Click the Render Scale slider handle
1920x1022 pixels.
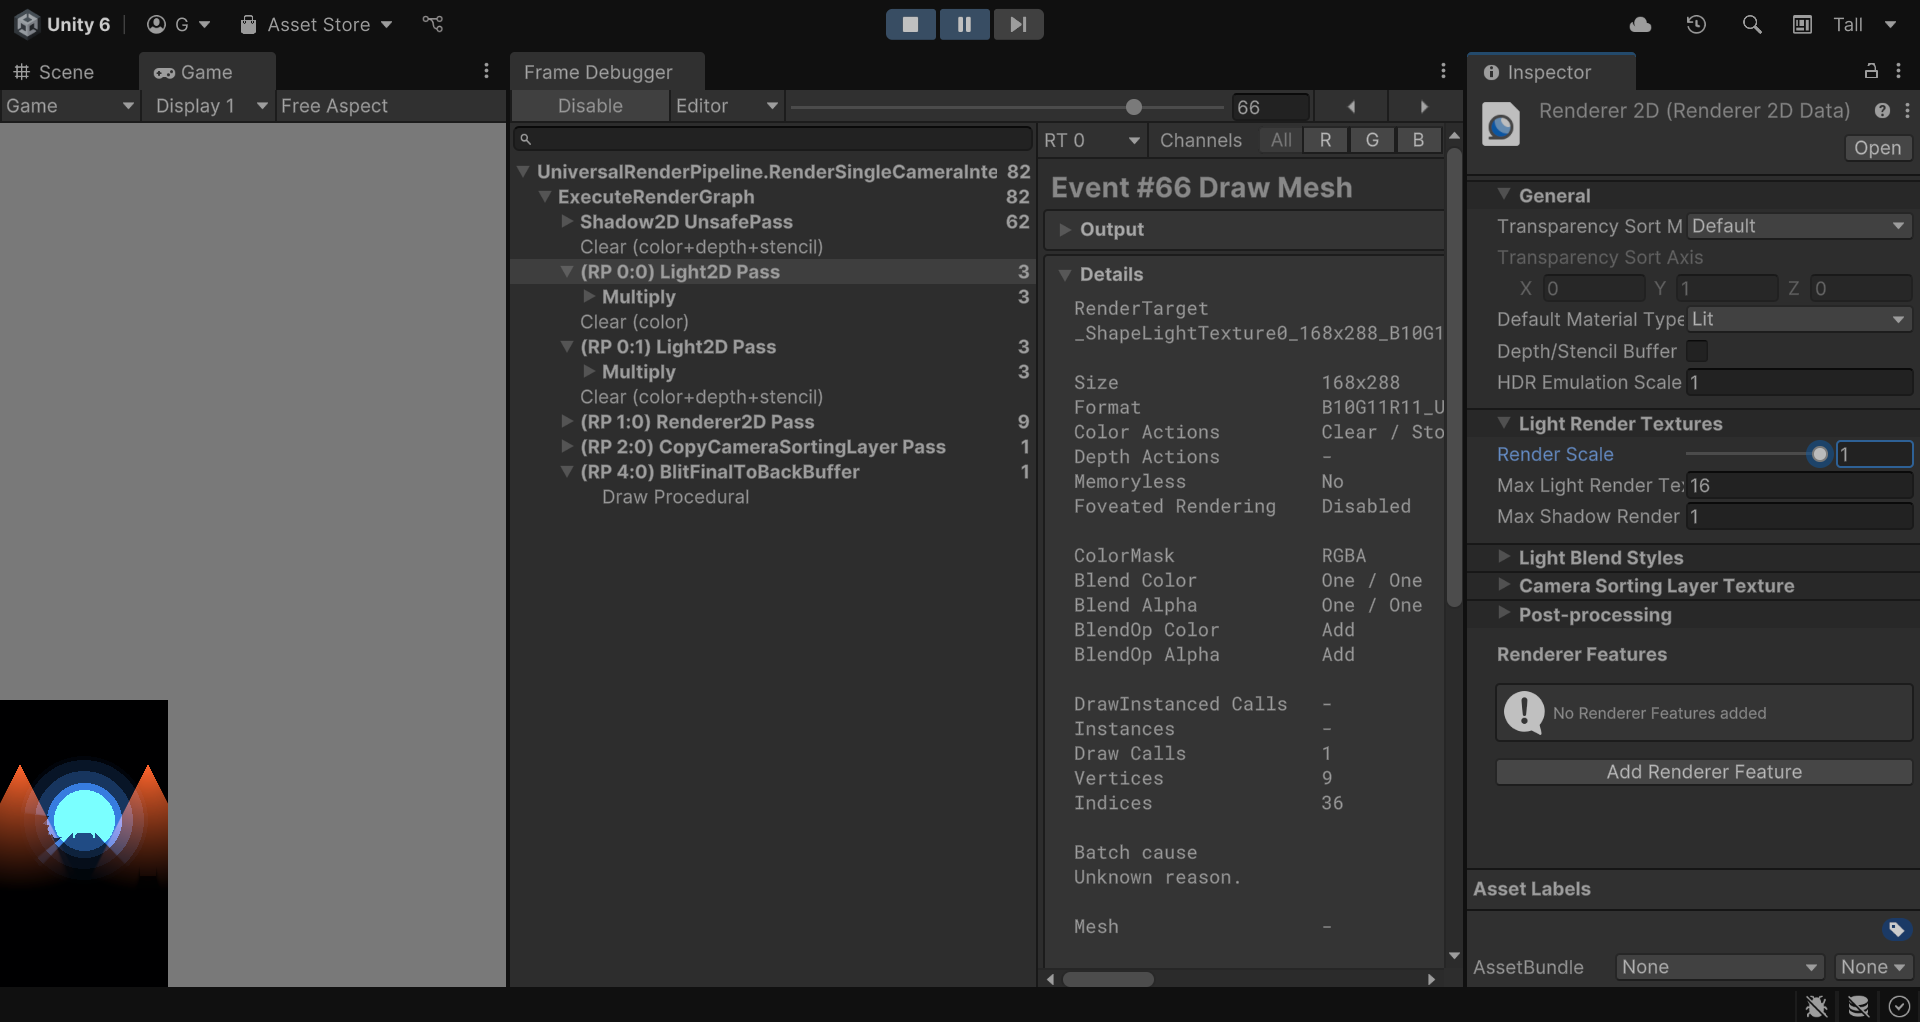(1819, 454)
